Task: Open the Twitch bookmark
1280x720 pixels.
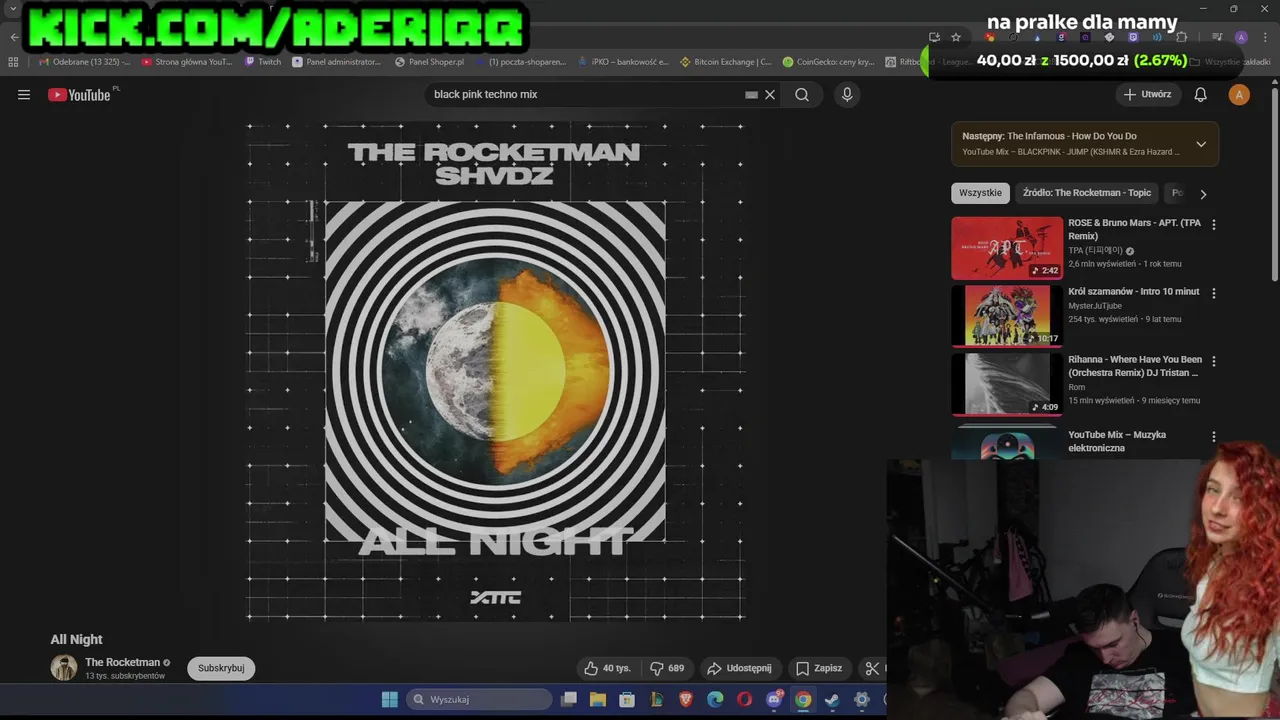Action: pyautogui.click(x=263, y=62)
